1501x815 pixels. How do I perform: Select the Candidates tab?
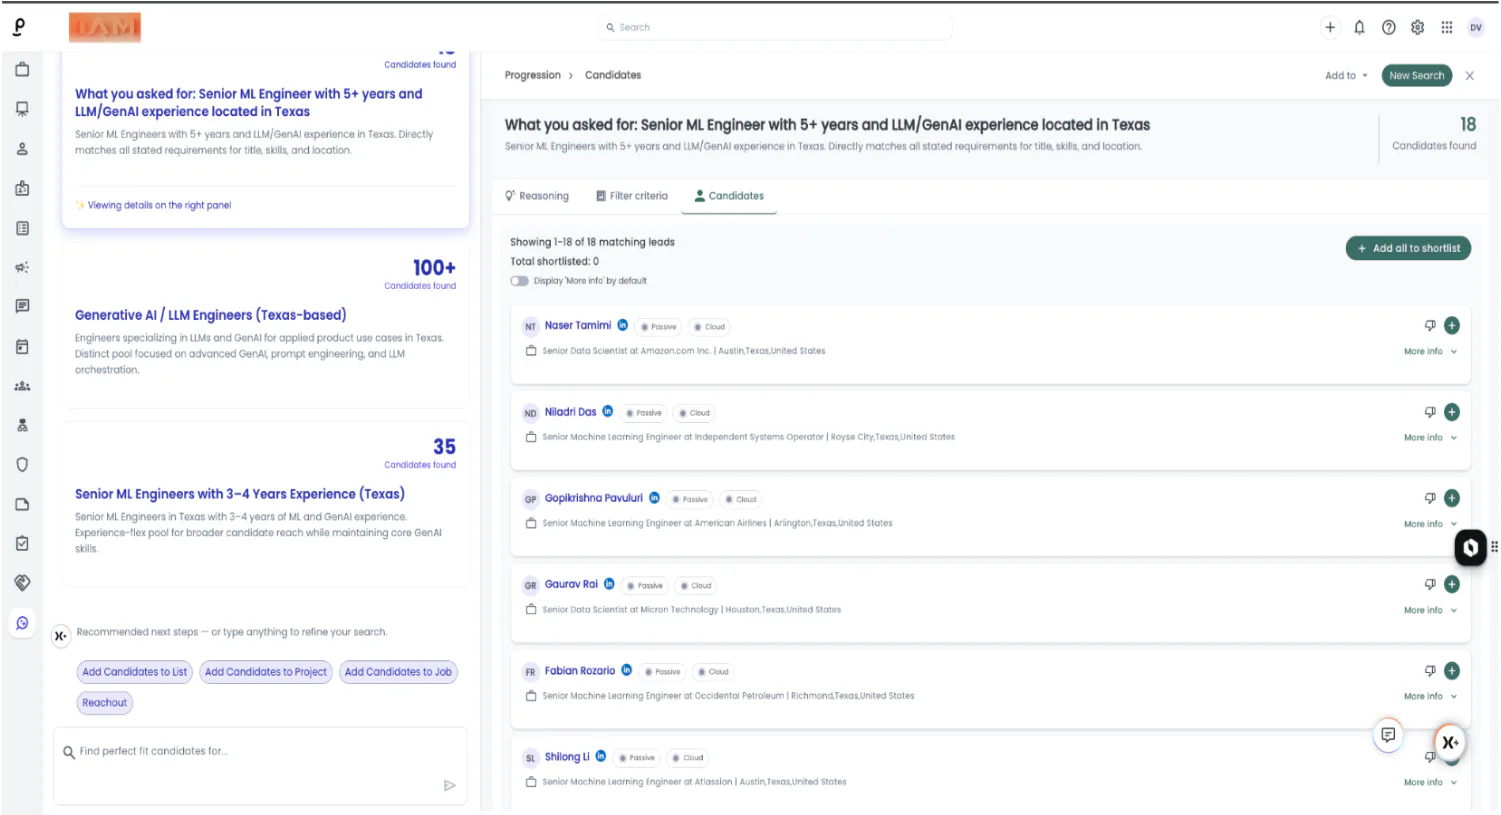click(x=729, y=196)
